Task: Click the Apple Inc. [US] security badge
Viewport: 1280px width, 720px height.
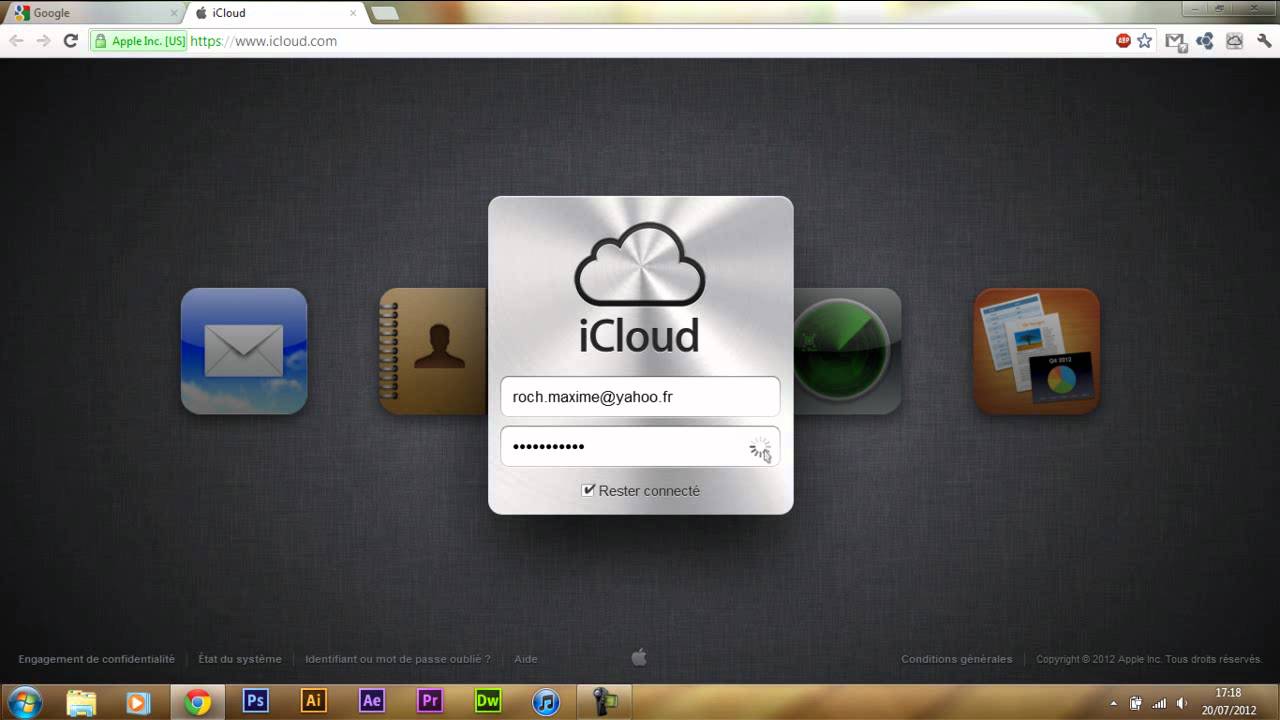Action: [x=138, y=41]
